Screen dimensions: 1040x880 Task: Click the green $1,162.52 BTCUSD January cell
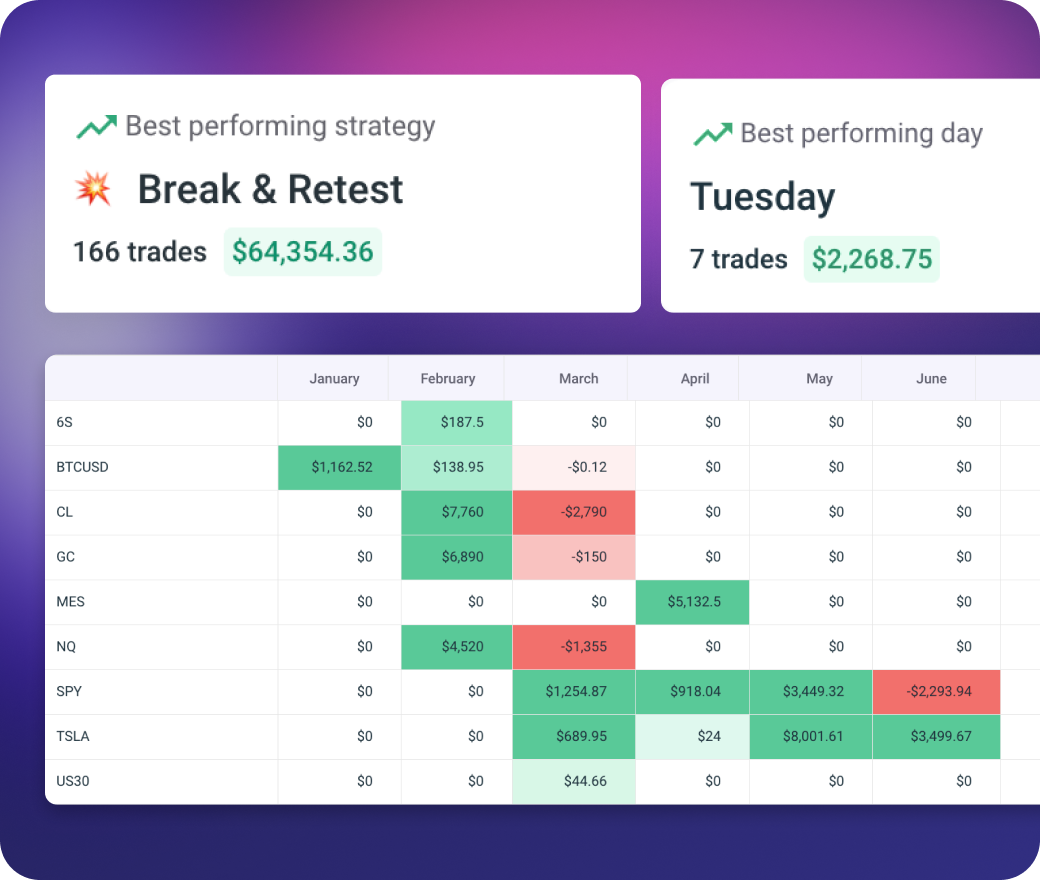pos(339,467)
